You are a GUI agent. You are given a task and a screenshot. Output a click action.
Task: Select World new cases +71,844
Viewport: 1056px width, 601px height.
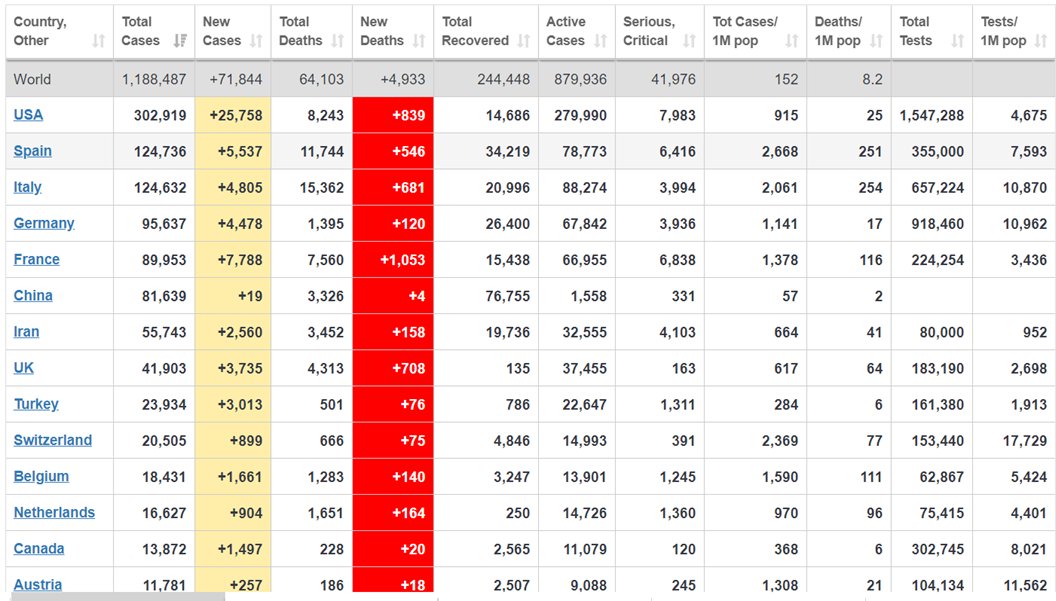point(236,80)
